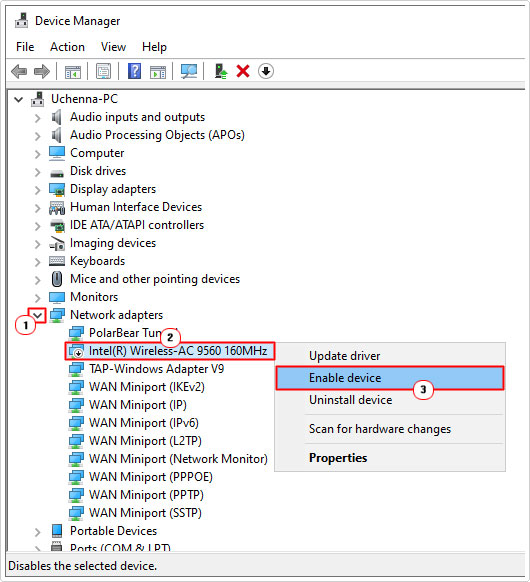Viewport: 530px width, 582px height.
Task: Click the Audio inputs and outputs speaker icon
Action: click(56, 117)
